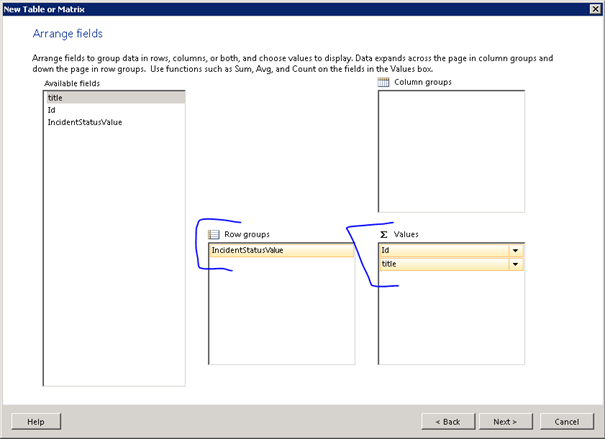The width and height of the screenshot is (605, 439).
Task: Click the Row groups table icon
Action: [214, 233]
